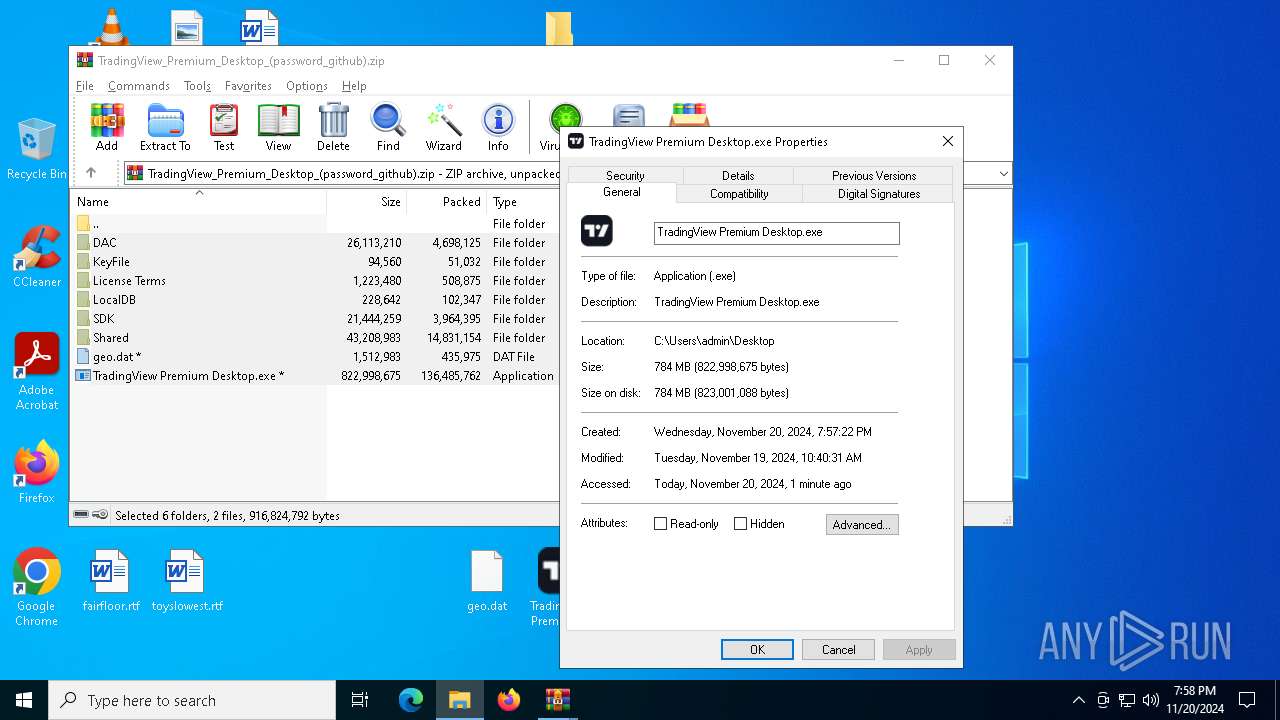The width and height of the screenshot is (1280, 720).
Task: Open the File menu in WinRAR
Action: pyautogui.click(x=85, y=86)
